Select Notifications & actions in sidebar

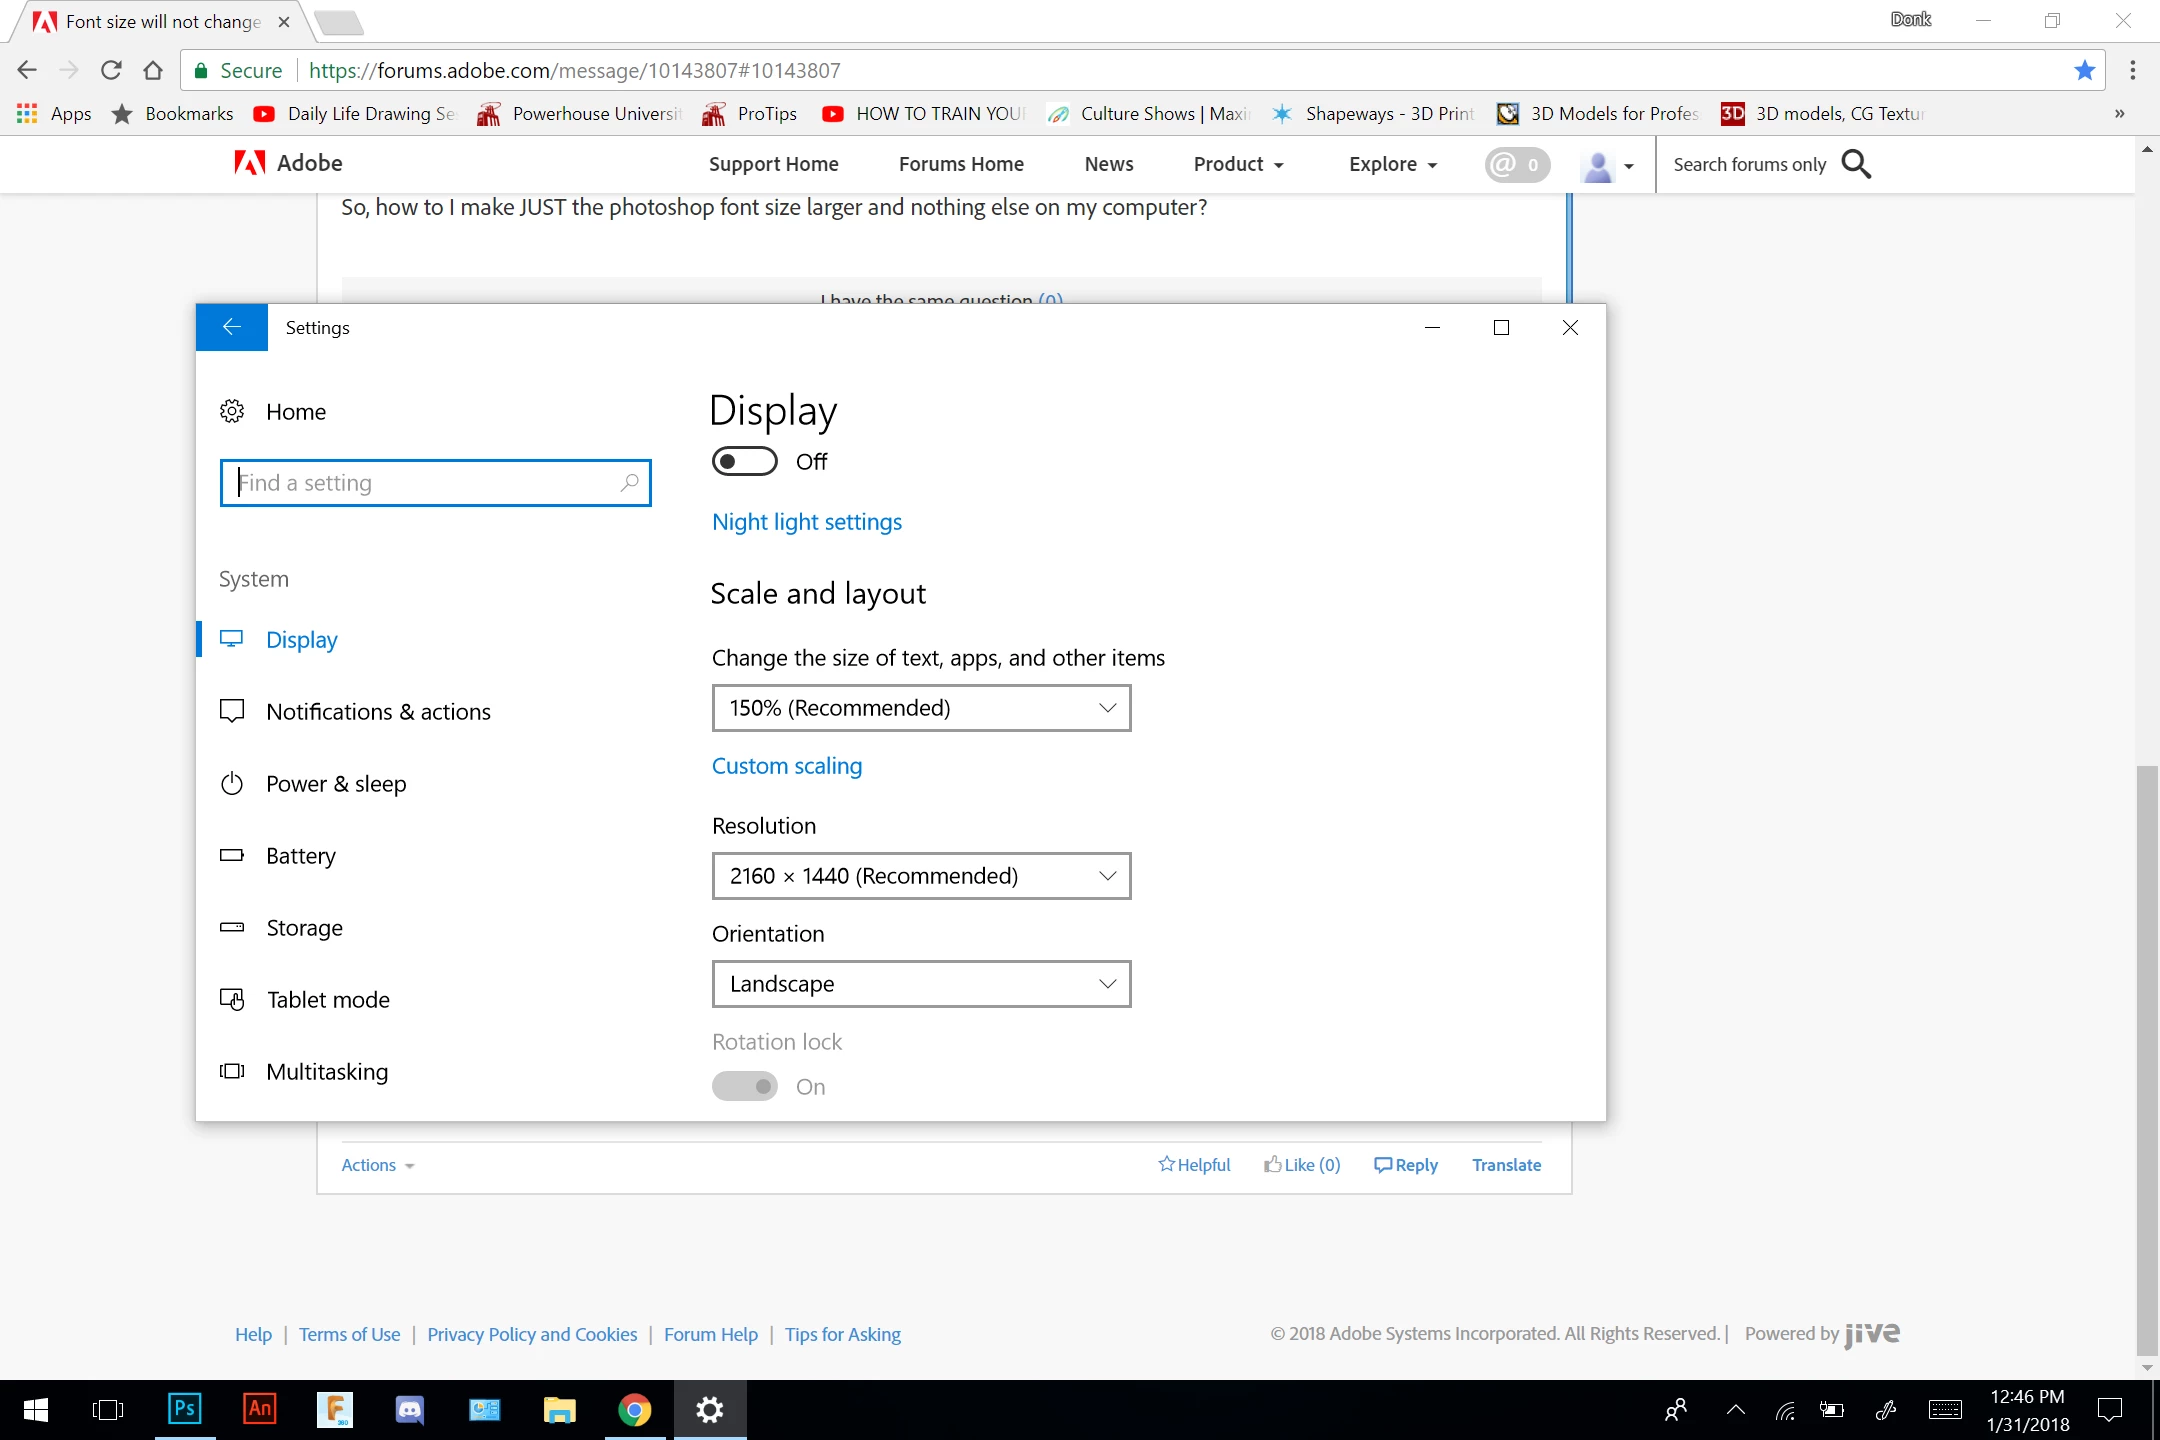pyautogui.click(x=378, y=712)
